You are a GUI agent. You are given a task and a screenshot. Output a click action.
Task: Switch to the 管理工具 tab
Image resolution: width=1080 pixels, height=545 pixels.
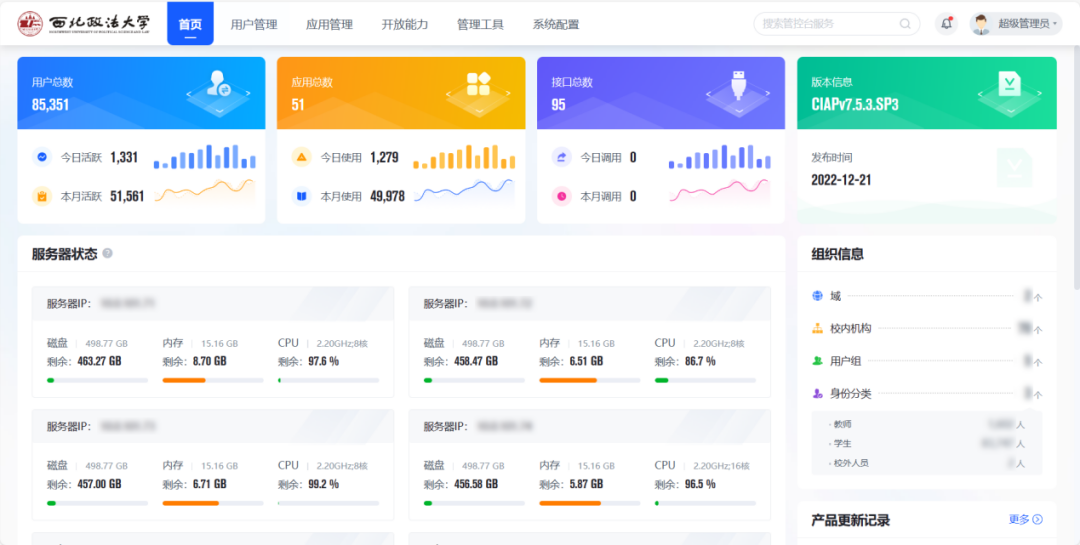[480, 24]
